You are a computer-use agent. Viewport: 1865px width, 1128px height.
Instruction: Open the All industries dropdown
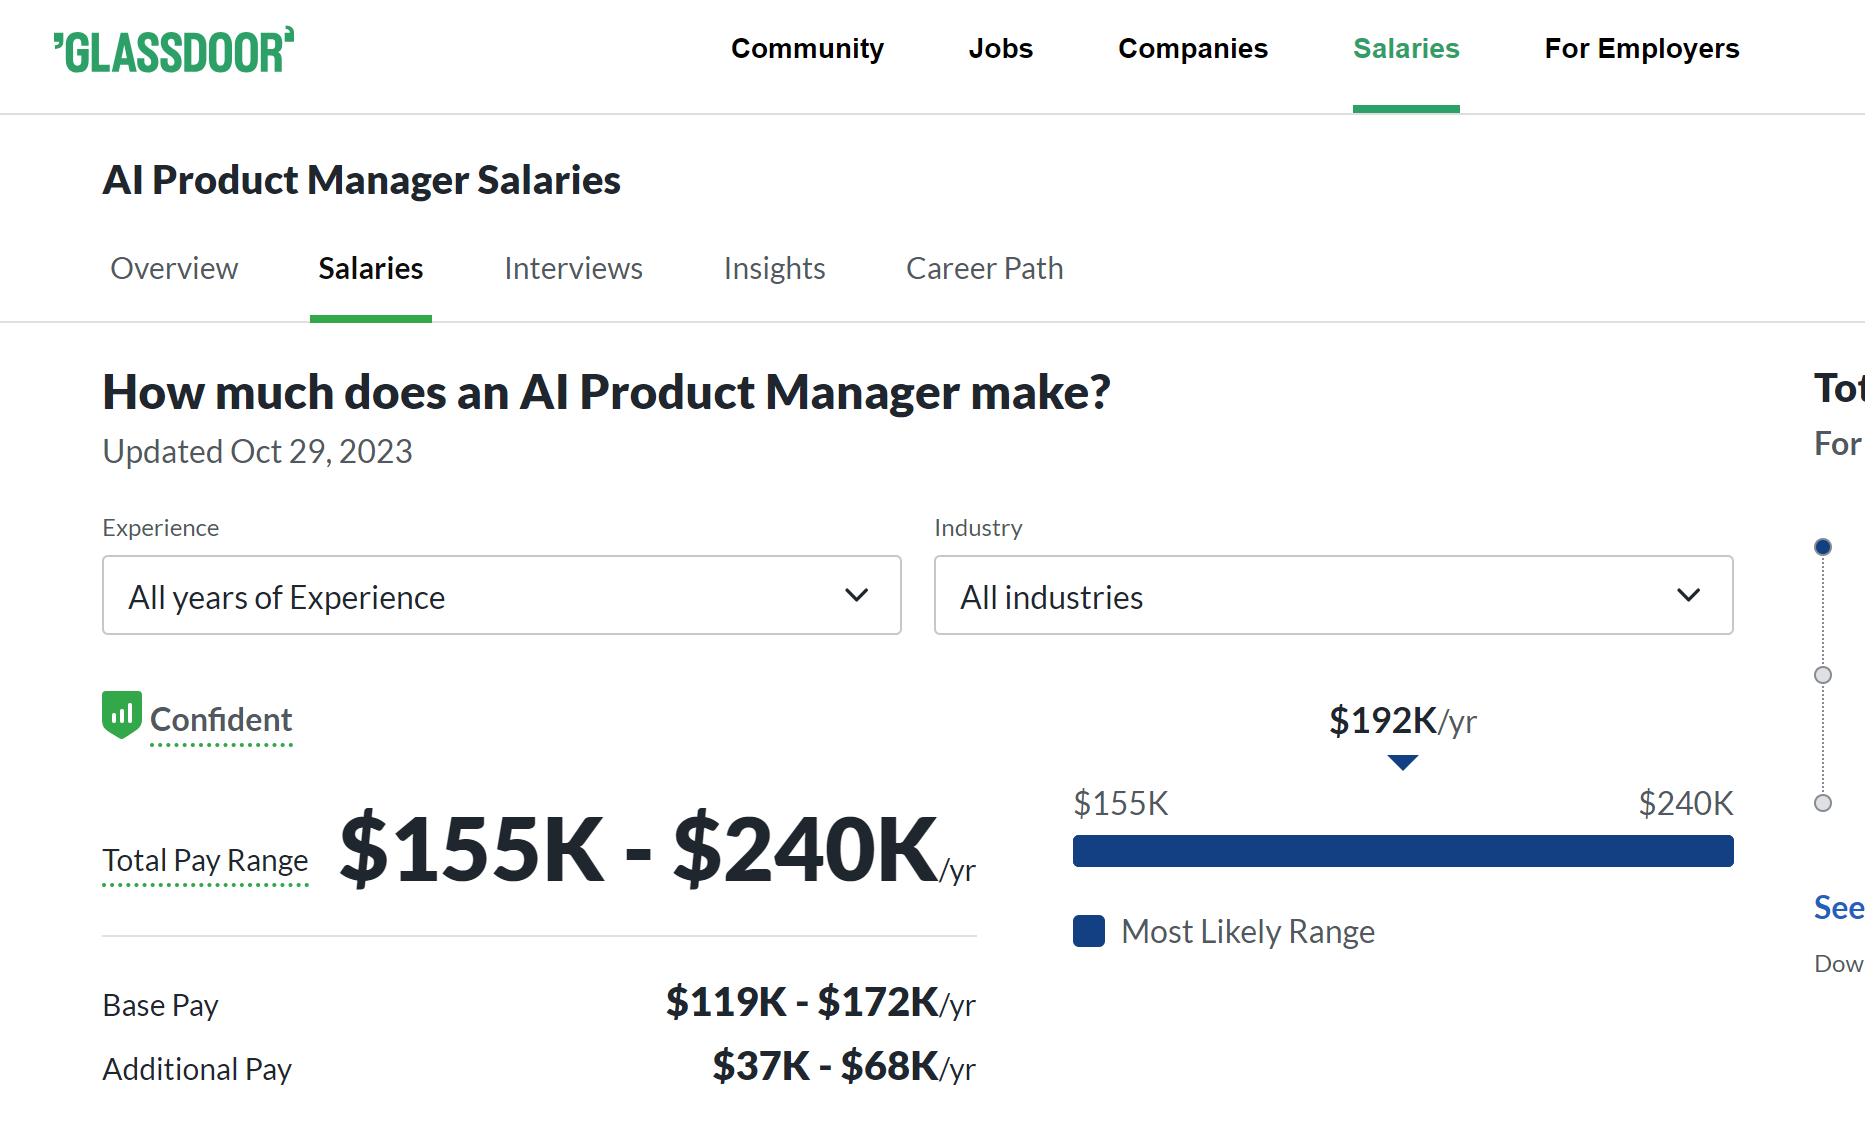pos(1332,595)
